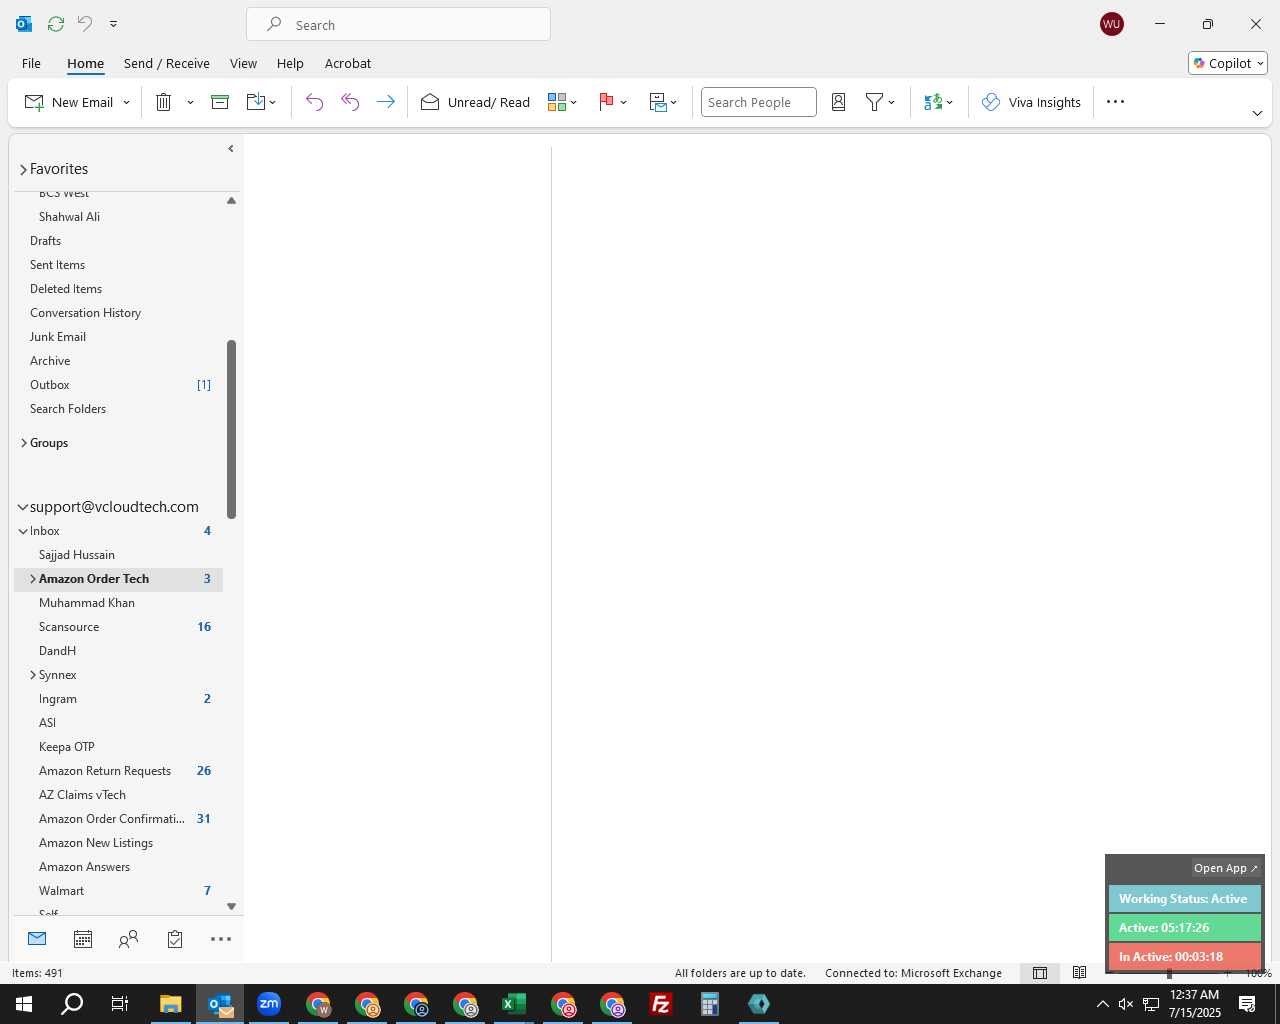Screen dimensions: 1280x1024
Task: Open the Categorize color squares icon
Action: pyautogui.click(x=557, y=102)
